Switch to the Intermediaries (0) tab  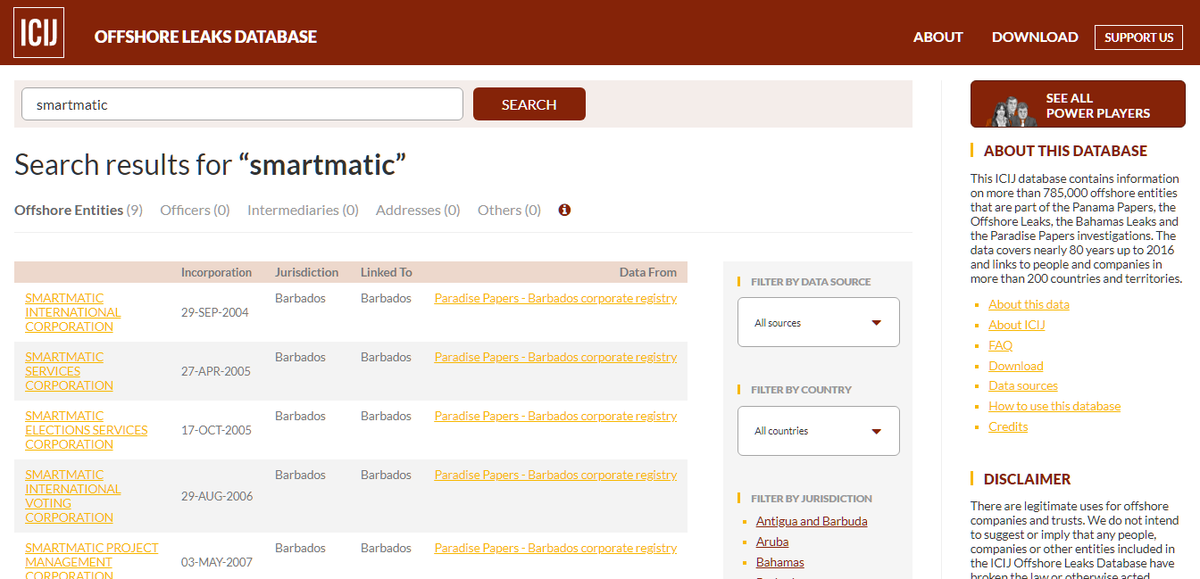coord(303,210)
